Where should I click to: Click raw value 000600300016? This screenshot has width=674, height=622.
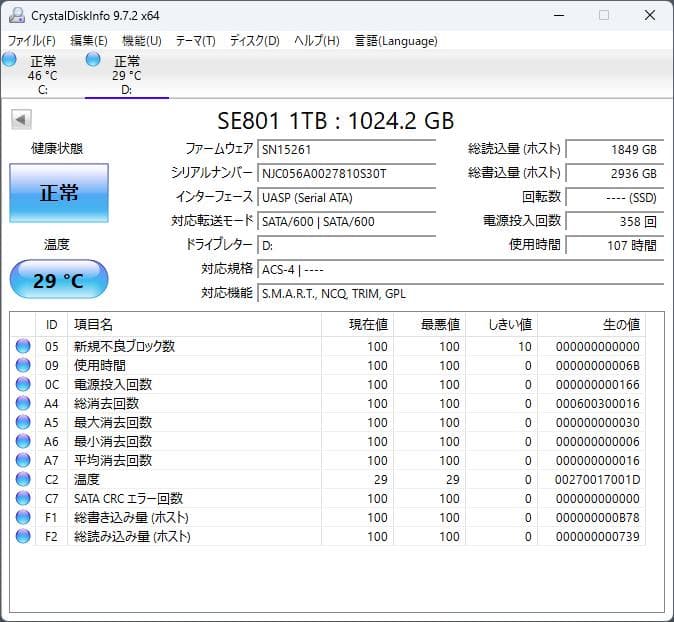coord(597,404)
